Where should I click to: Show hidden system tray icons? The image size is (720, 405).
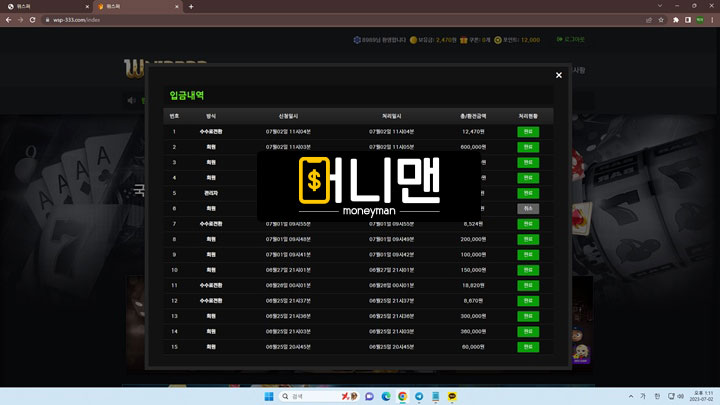(631, 396)
